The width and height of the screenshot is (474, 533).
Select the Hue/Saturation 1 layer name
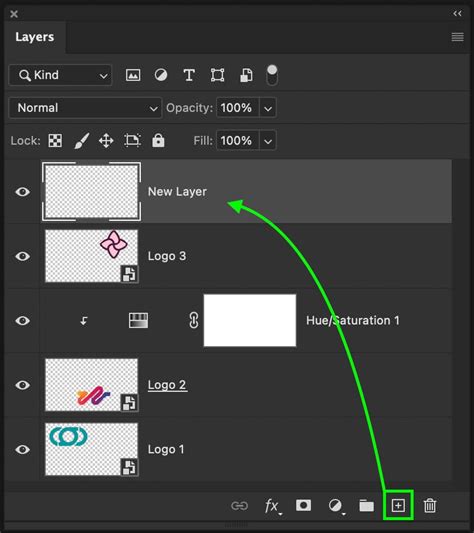tap(353, 321)
